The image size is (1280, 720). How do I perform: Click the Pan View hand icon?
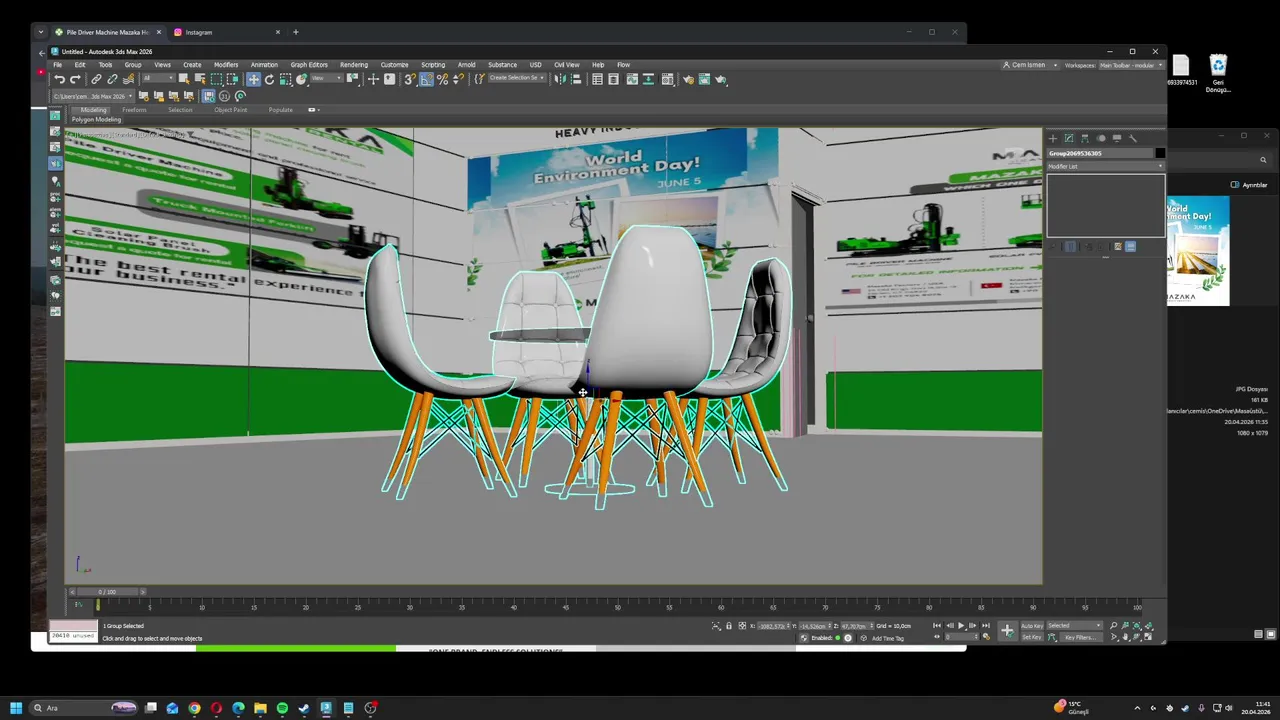pyautogui.click(x=1125, y=637)
